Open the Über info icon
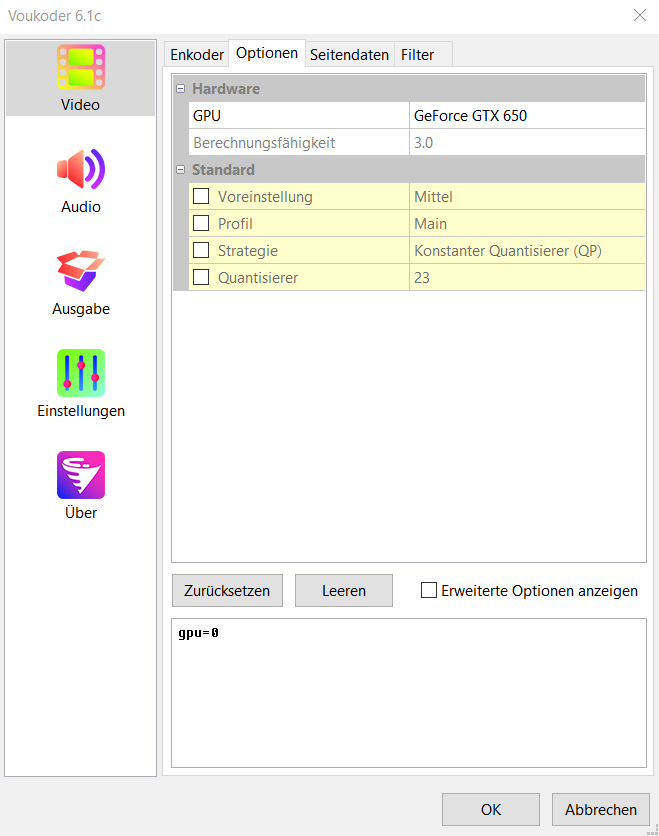 point(81,476)
